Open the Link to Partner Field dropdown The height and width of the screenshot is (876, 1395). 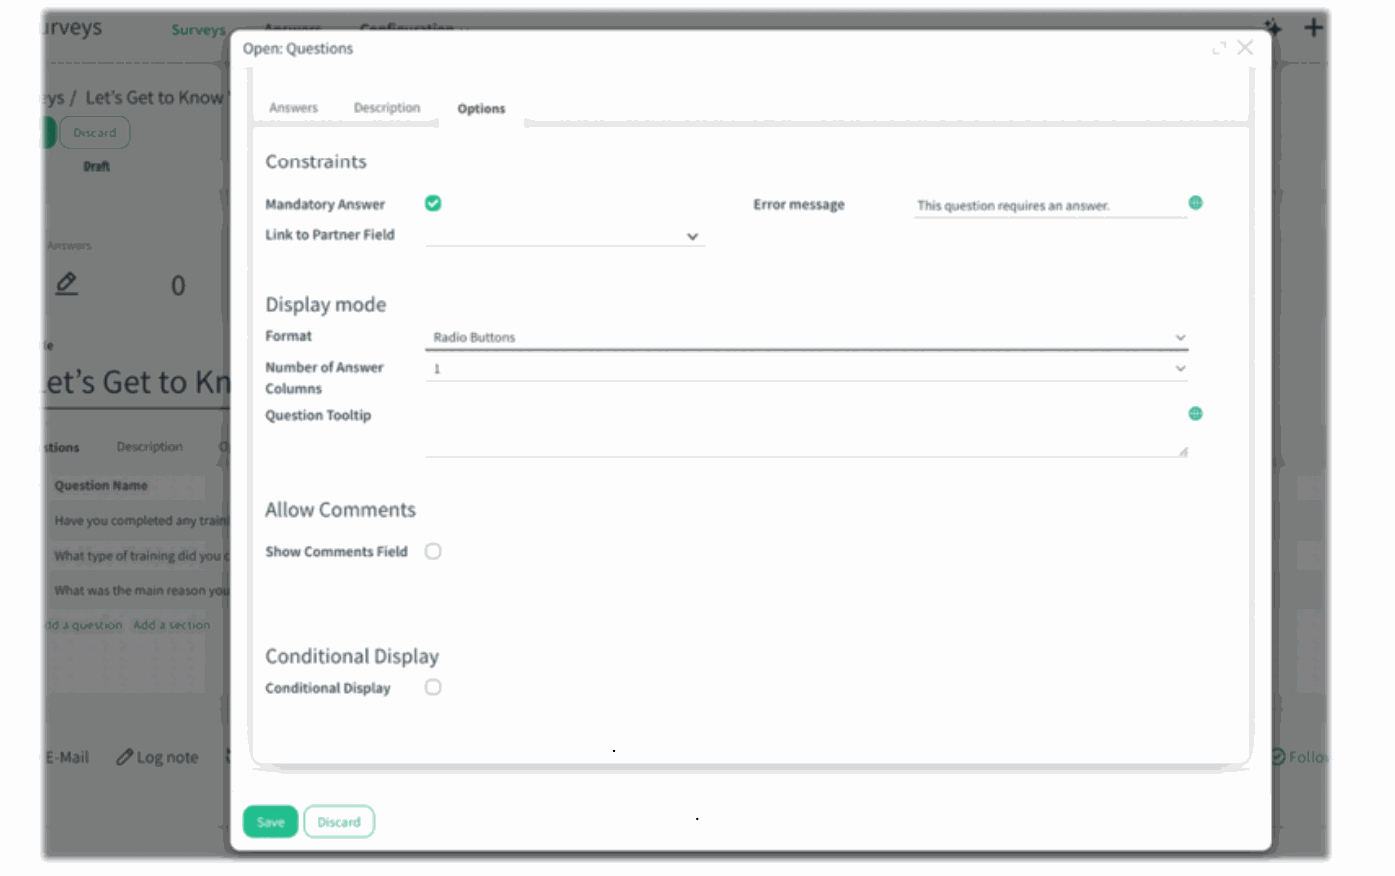(x=565, y=236)
